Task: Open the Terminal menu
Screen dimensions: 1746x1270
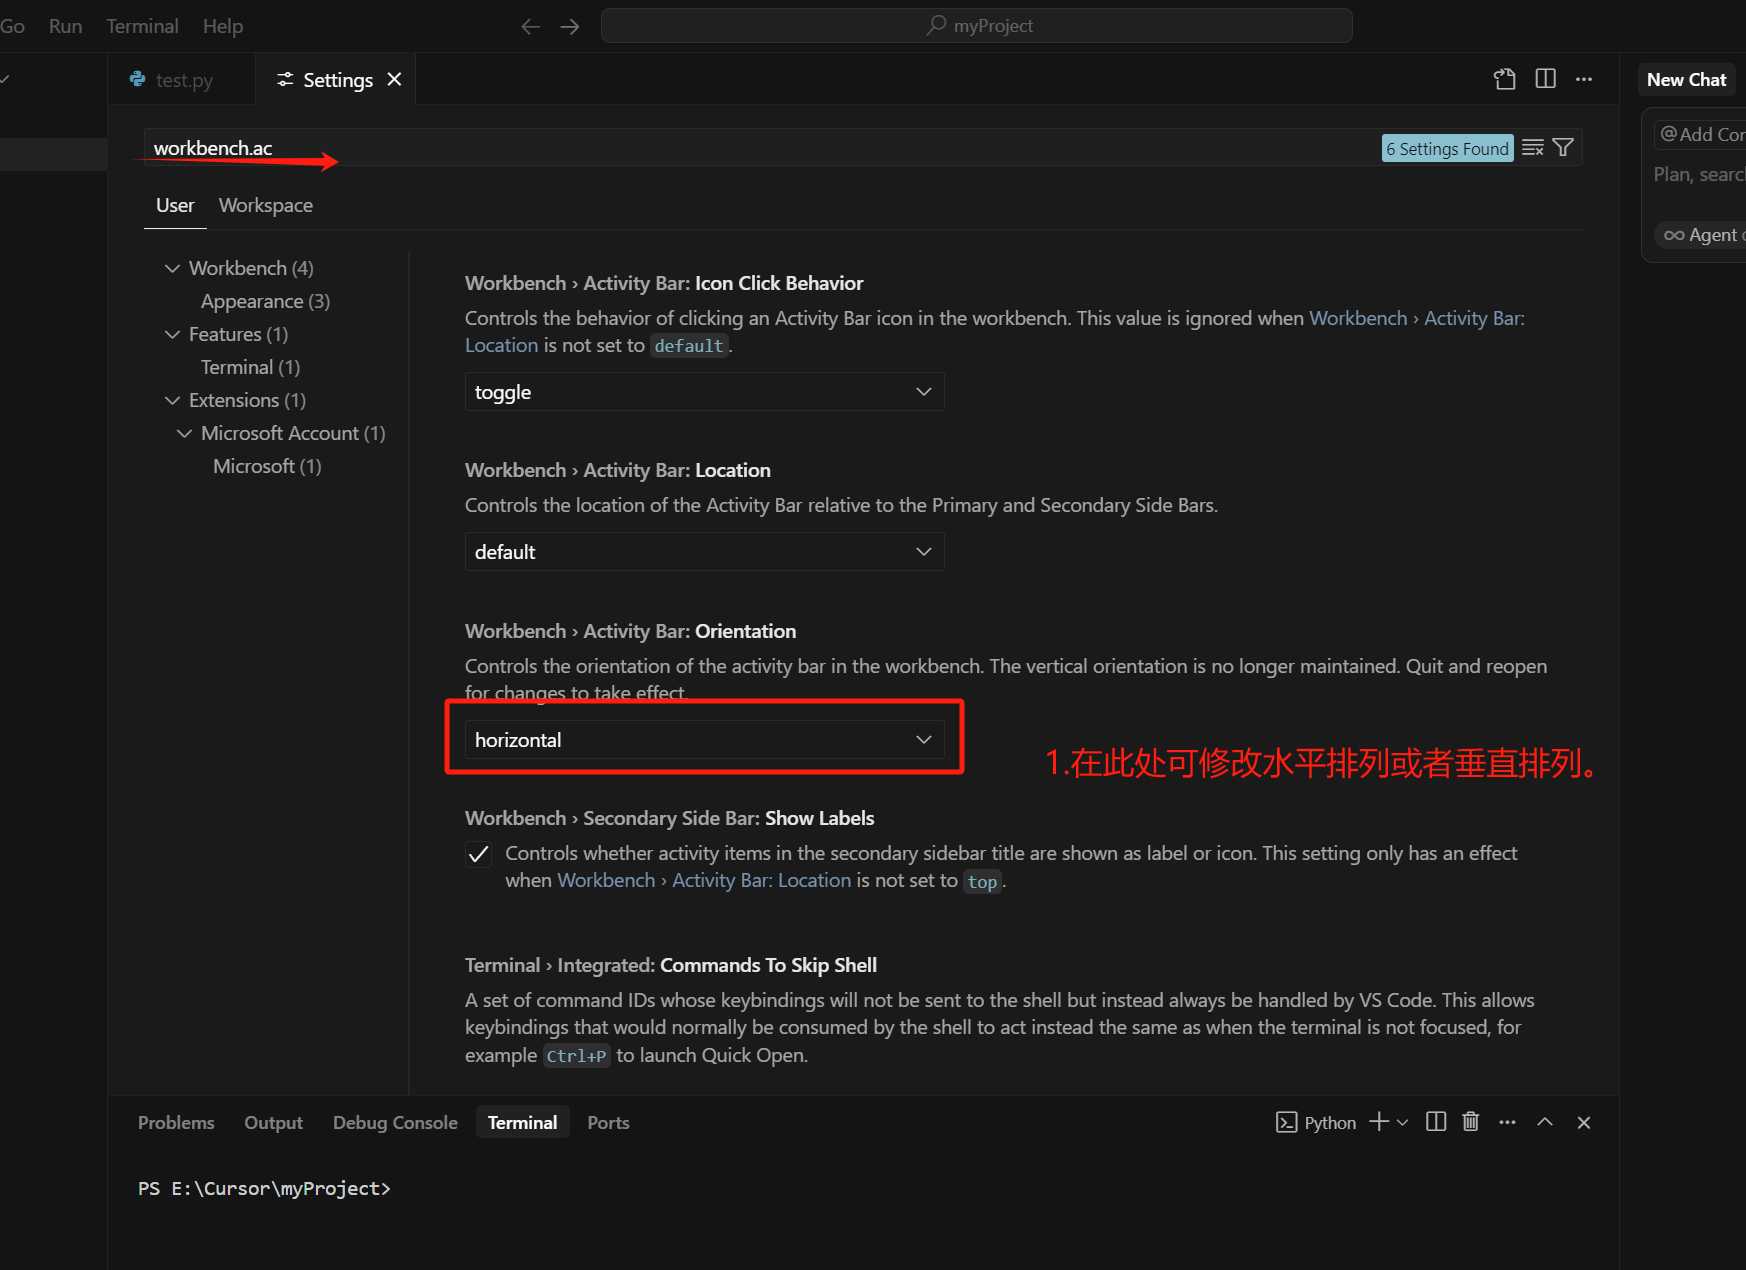Action: [141, 25]
